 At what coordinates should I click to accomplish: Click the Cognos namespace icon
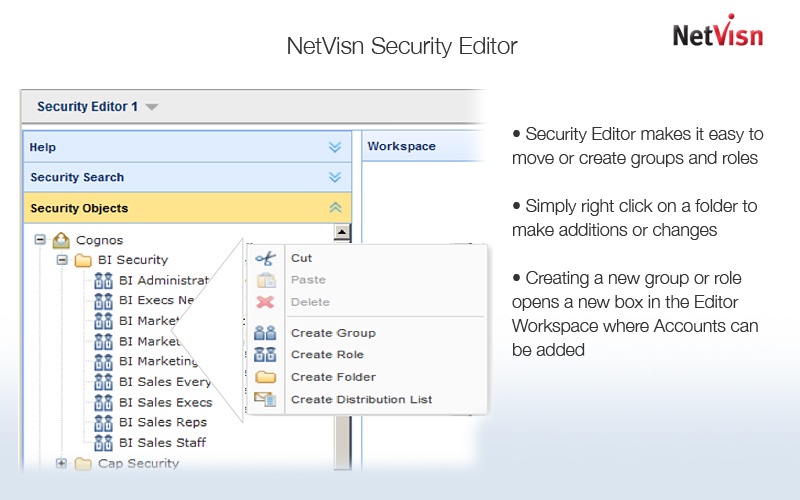point(61,240)
